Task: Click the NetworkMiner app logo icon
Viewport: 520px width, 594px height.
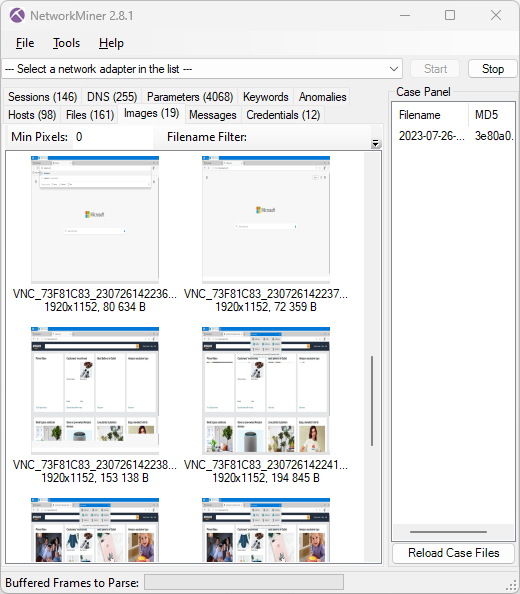Action: (17, 16)
